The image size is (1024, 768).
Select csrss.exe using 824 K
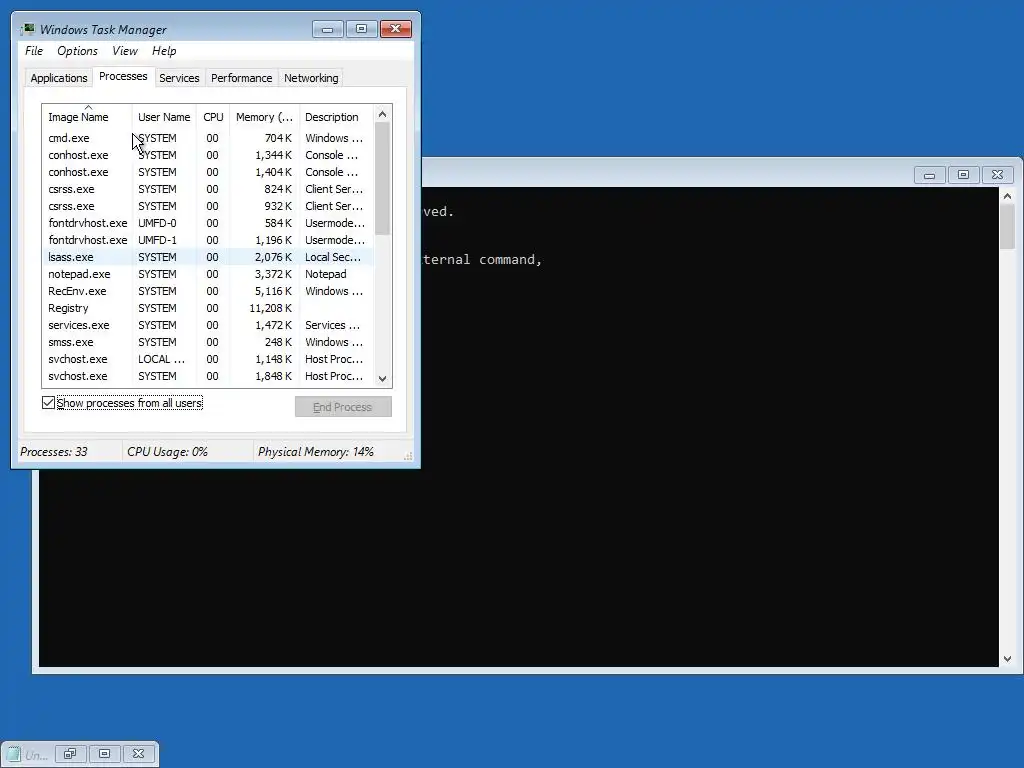[208, 189]
